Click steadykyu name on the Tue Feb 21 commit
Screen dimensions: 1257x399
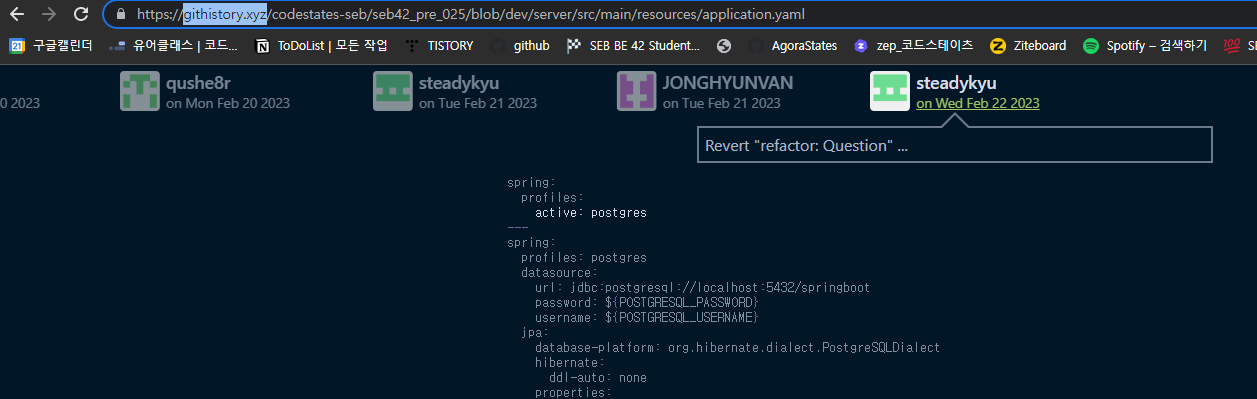pyautogui.click(x=459, y=83)
